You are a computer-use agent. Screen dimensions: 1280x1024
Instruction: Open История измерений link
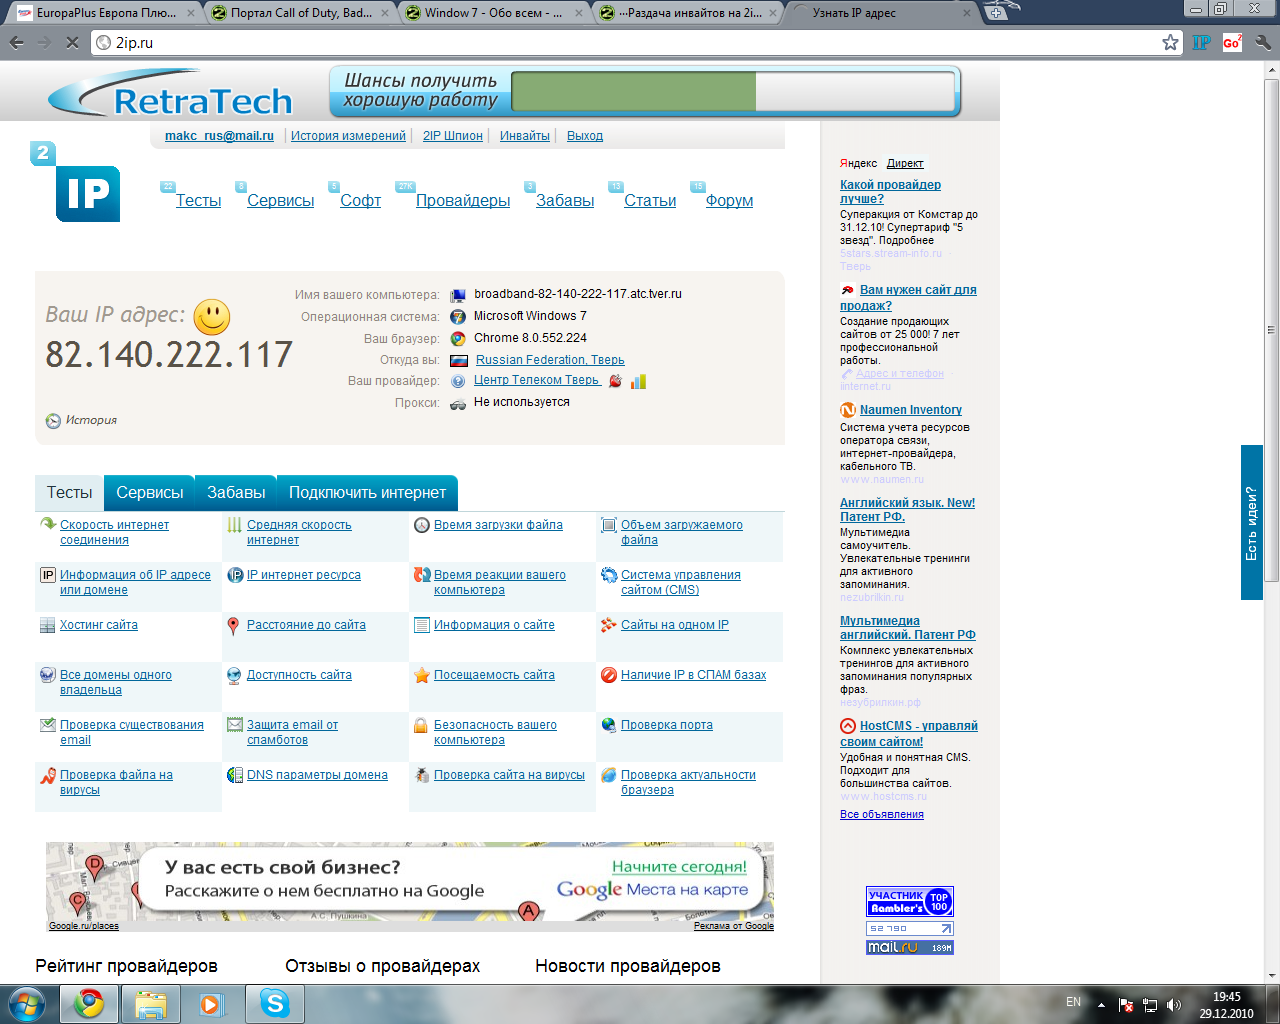(x=348, y=136)
